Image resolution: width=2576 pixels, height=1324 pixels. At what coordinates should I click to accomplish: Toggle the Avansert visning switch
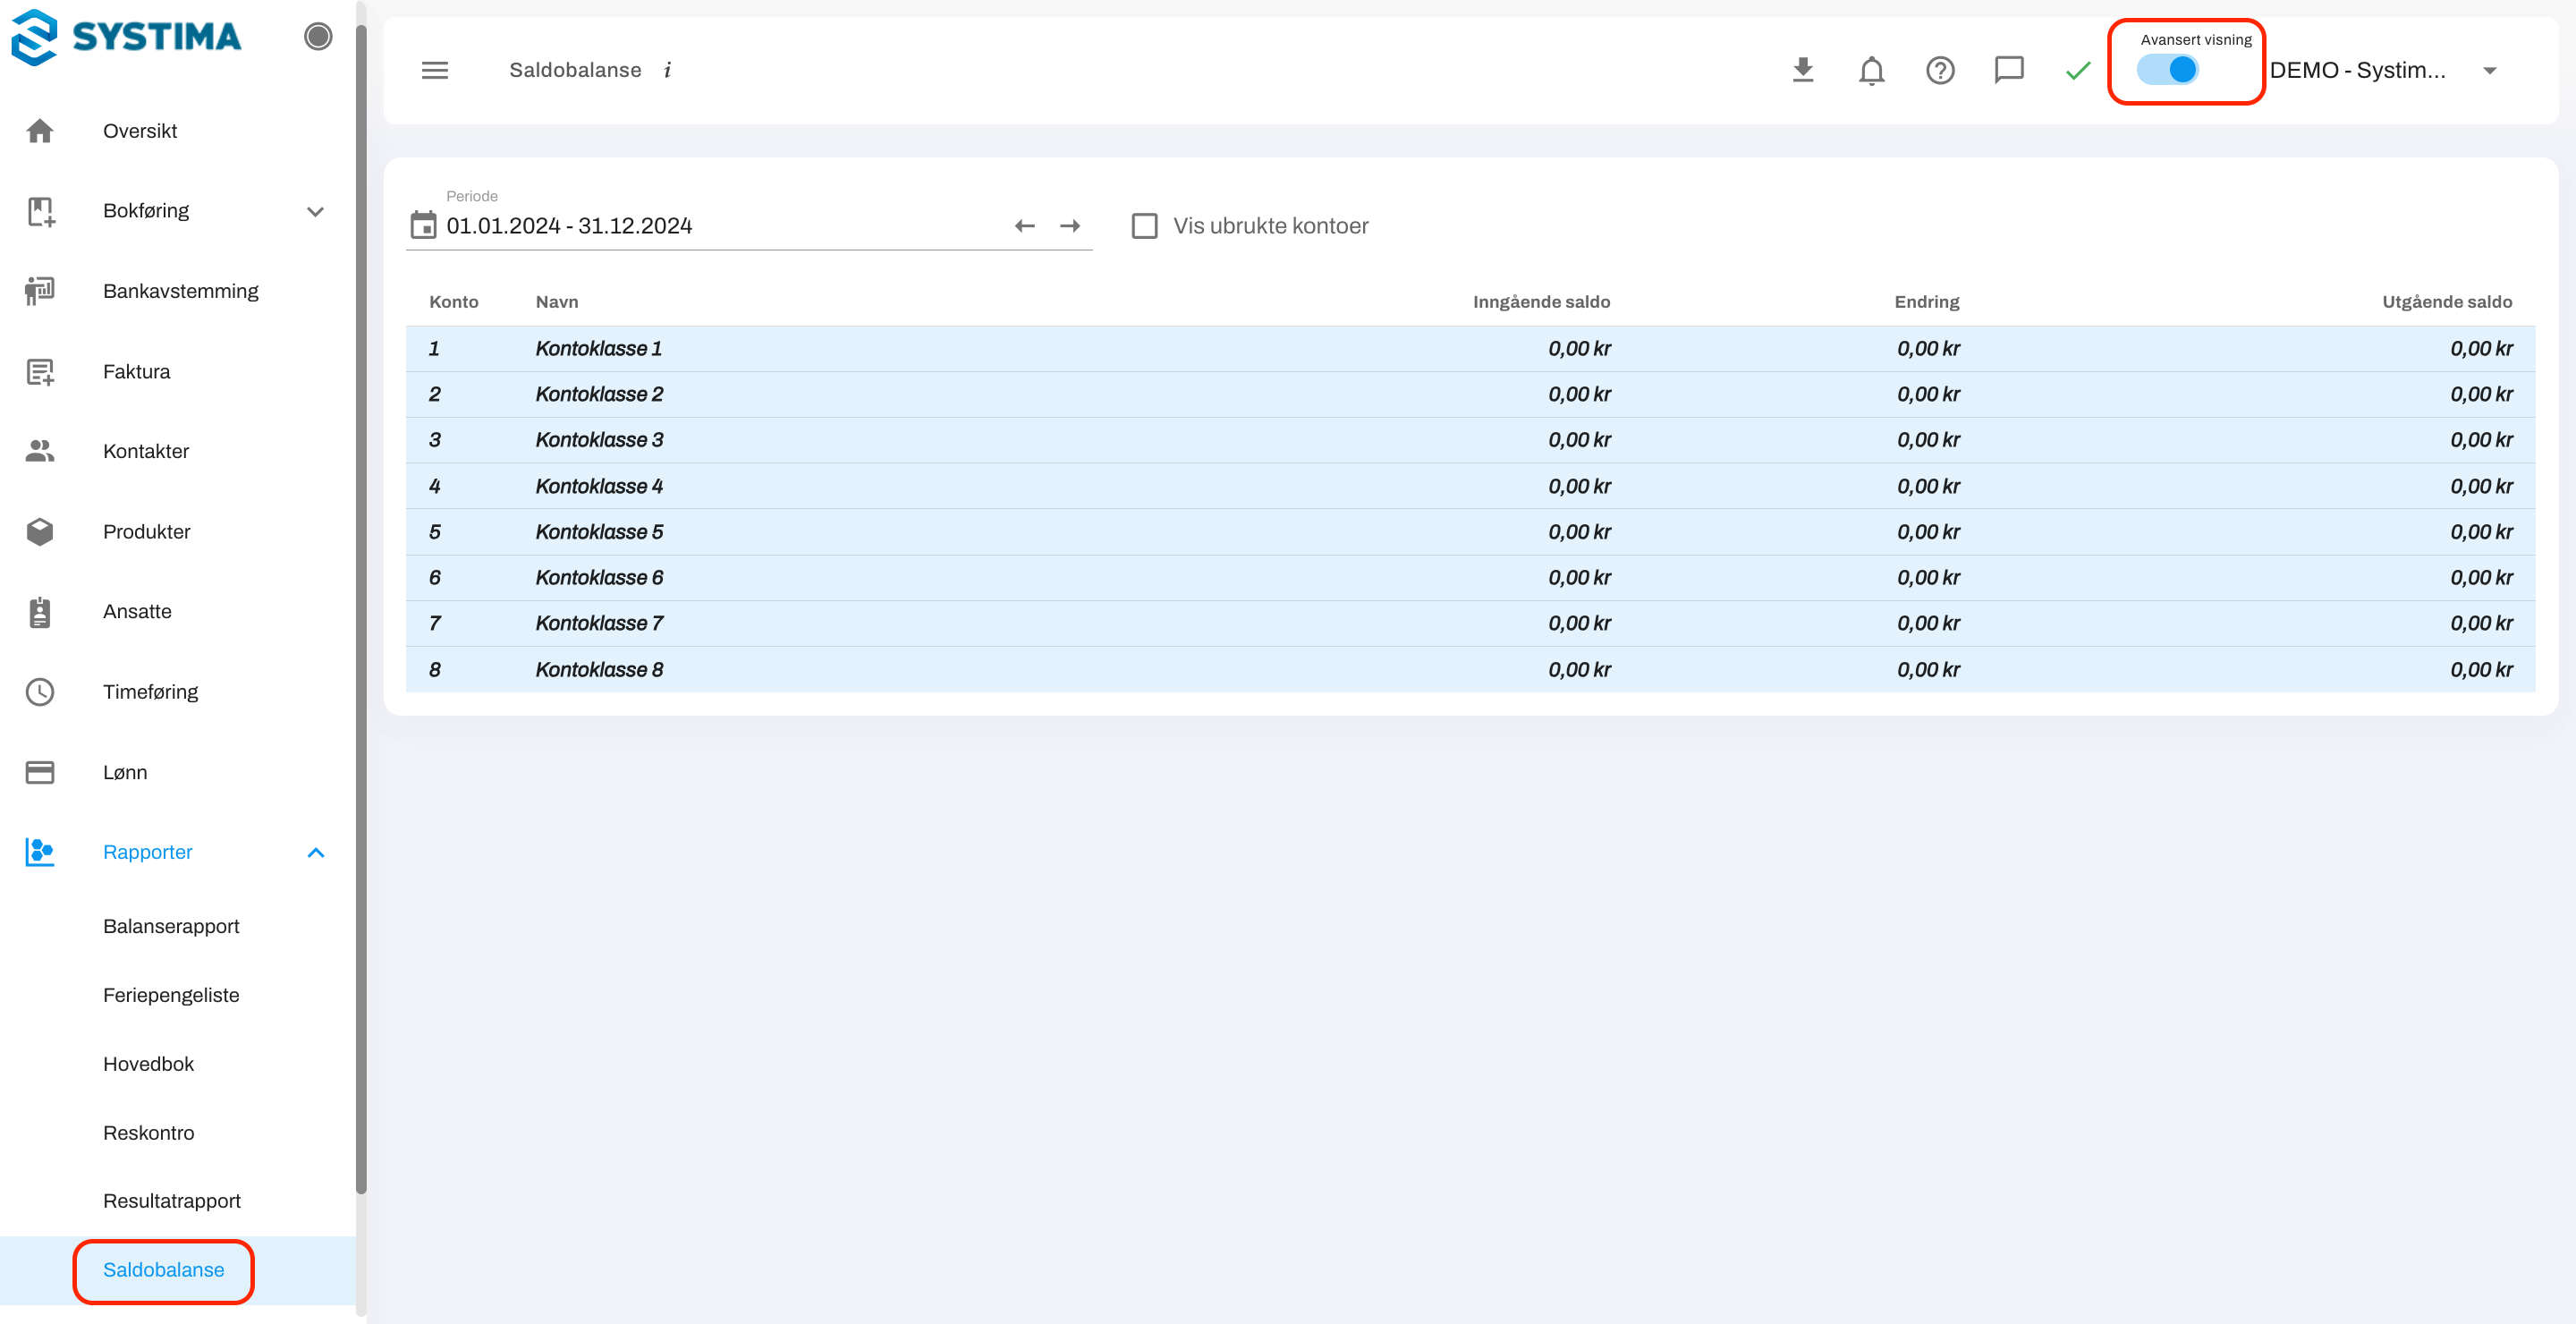coord(2168,70)
